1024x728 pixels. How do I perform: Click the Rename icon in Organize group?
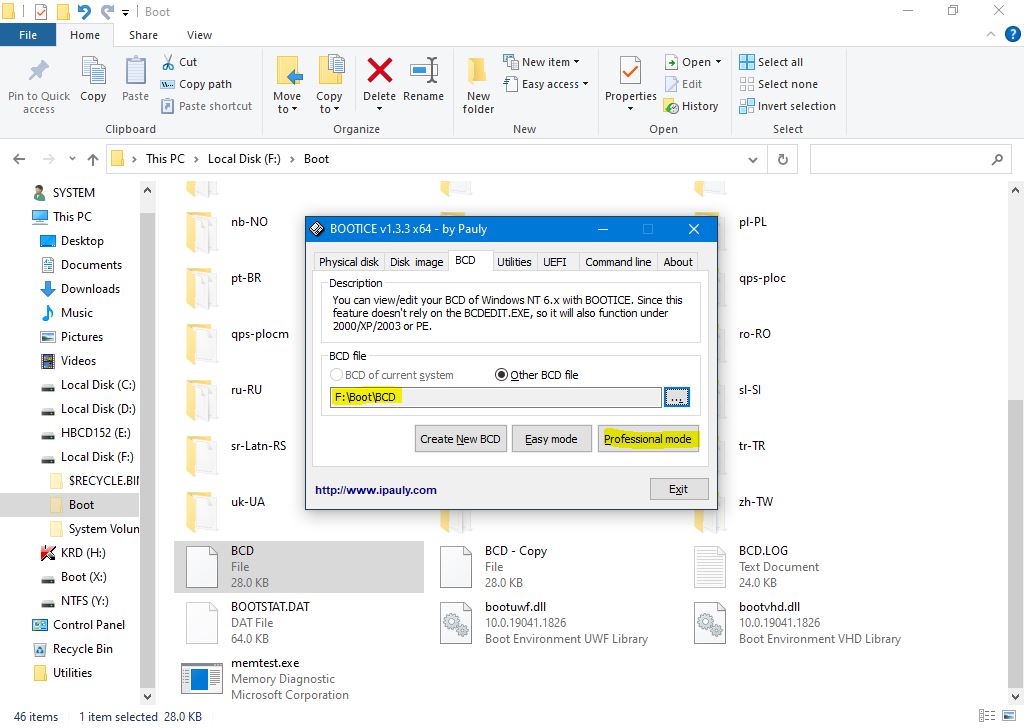click(x=423, y=72)
